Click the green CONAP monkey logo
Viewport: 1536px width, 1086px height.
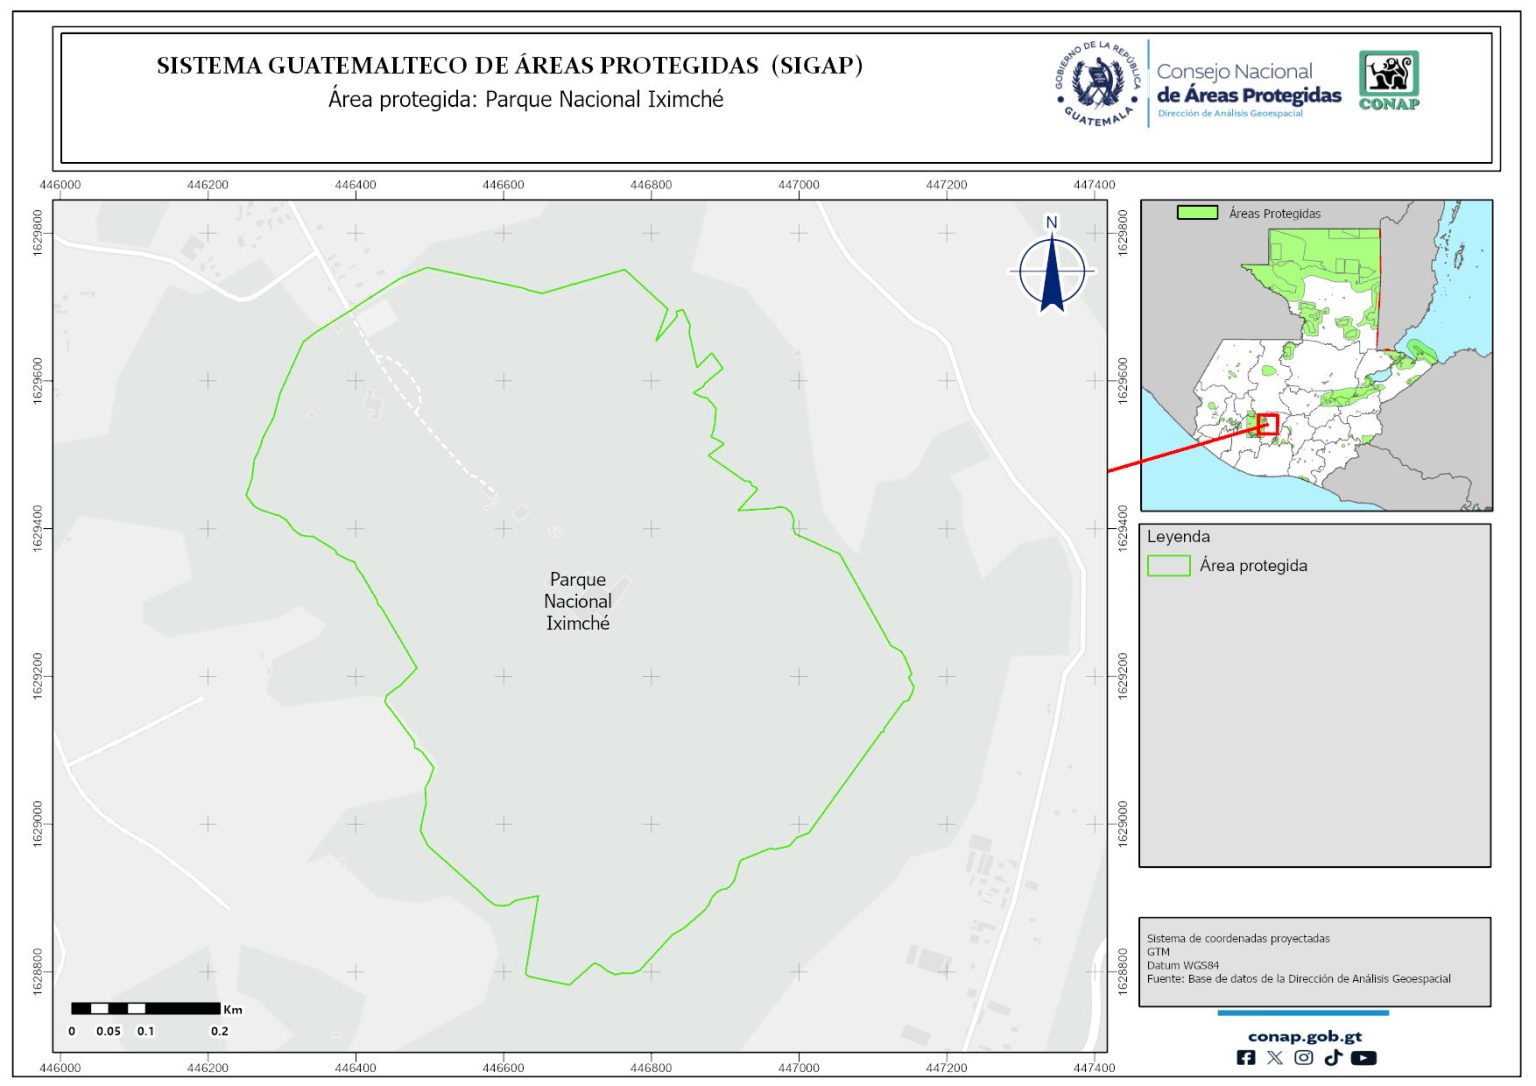[x=1389, y=80]
